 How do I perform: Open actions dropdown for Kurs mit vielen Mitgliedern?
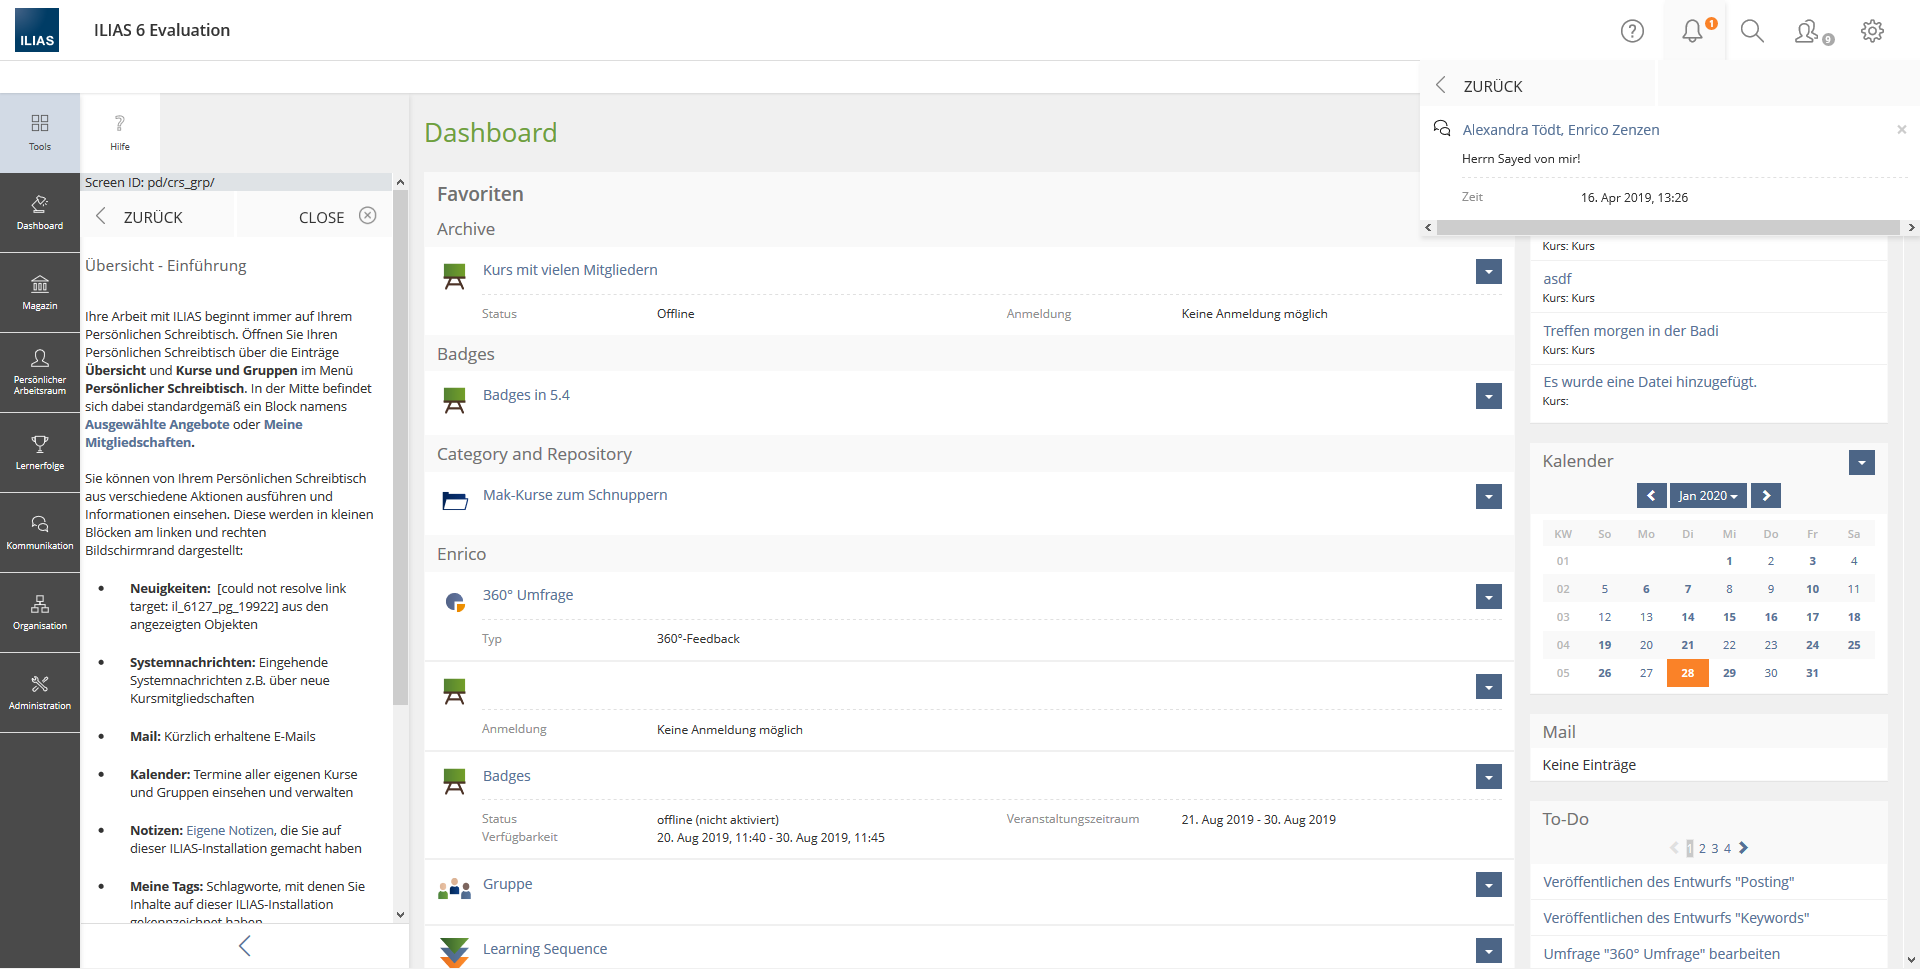coord(1488,271)
